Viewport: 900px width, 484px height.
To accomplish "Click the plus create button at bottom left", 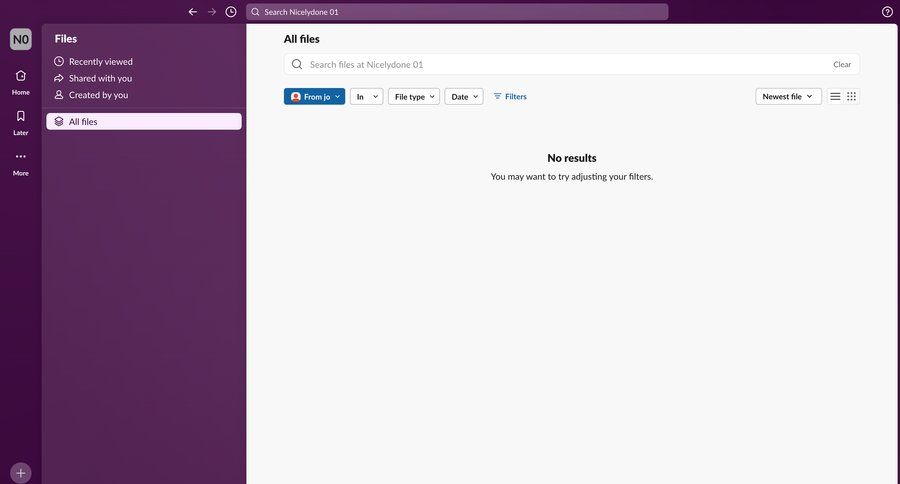I will pos(21,473).
